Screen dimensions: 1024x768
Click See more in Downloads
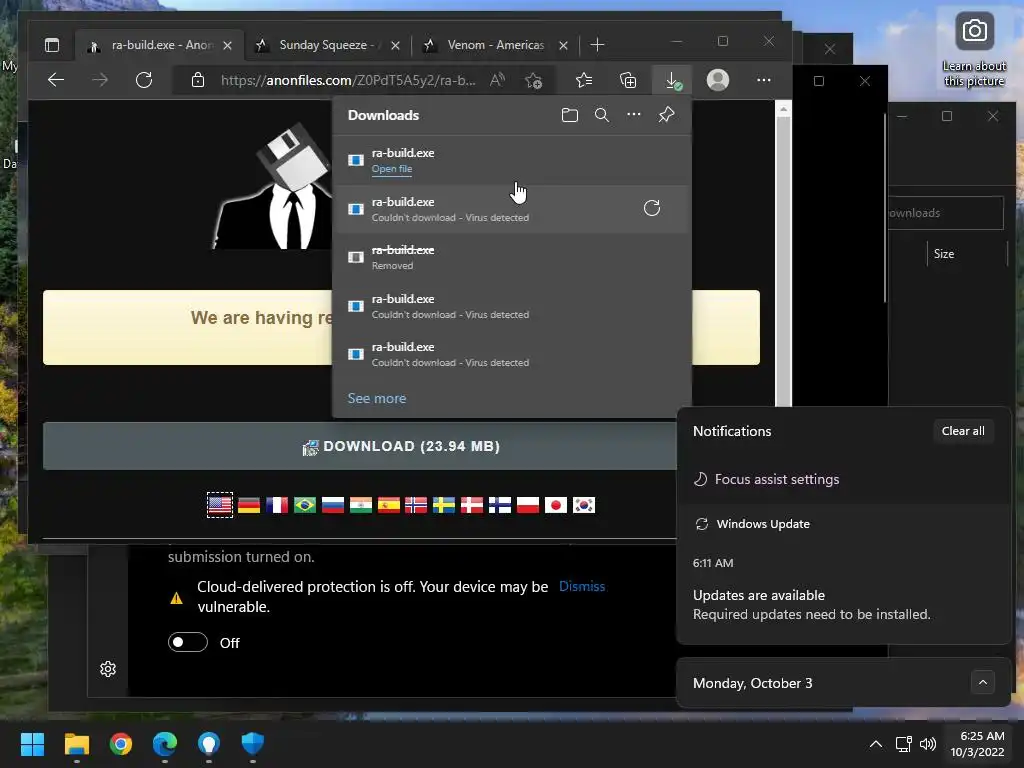point(377,398)
